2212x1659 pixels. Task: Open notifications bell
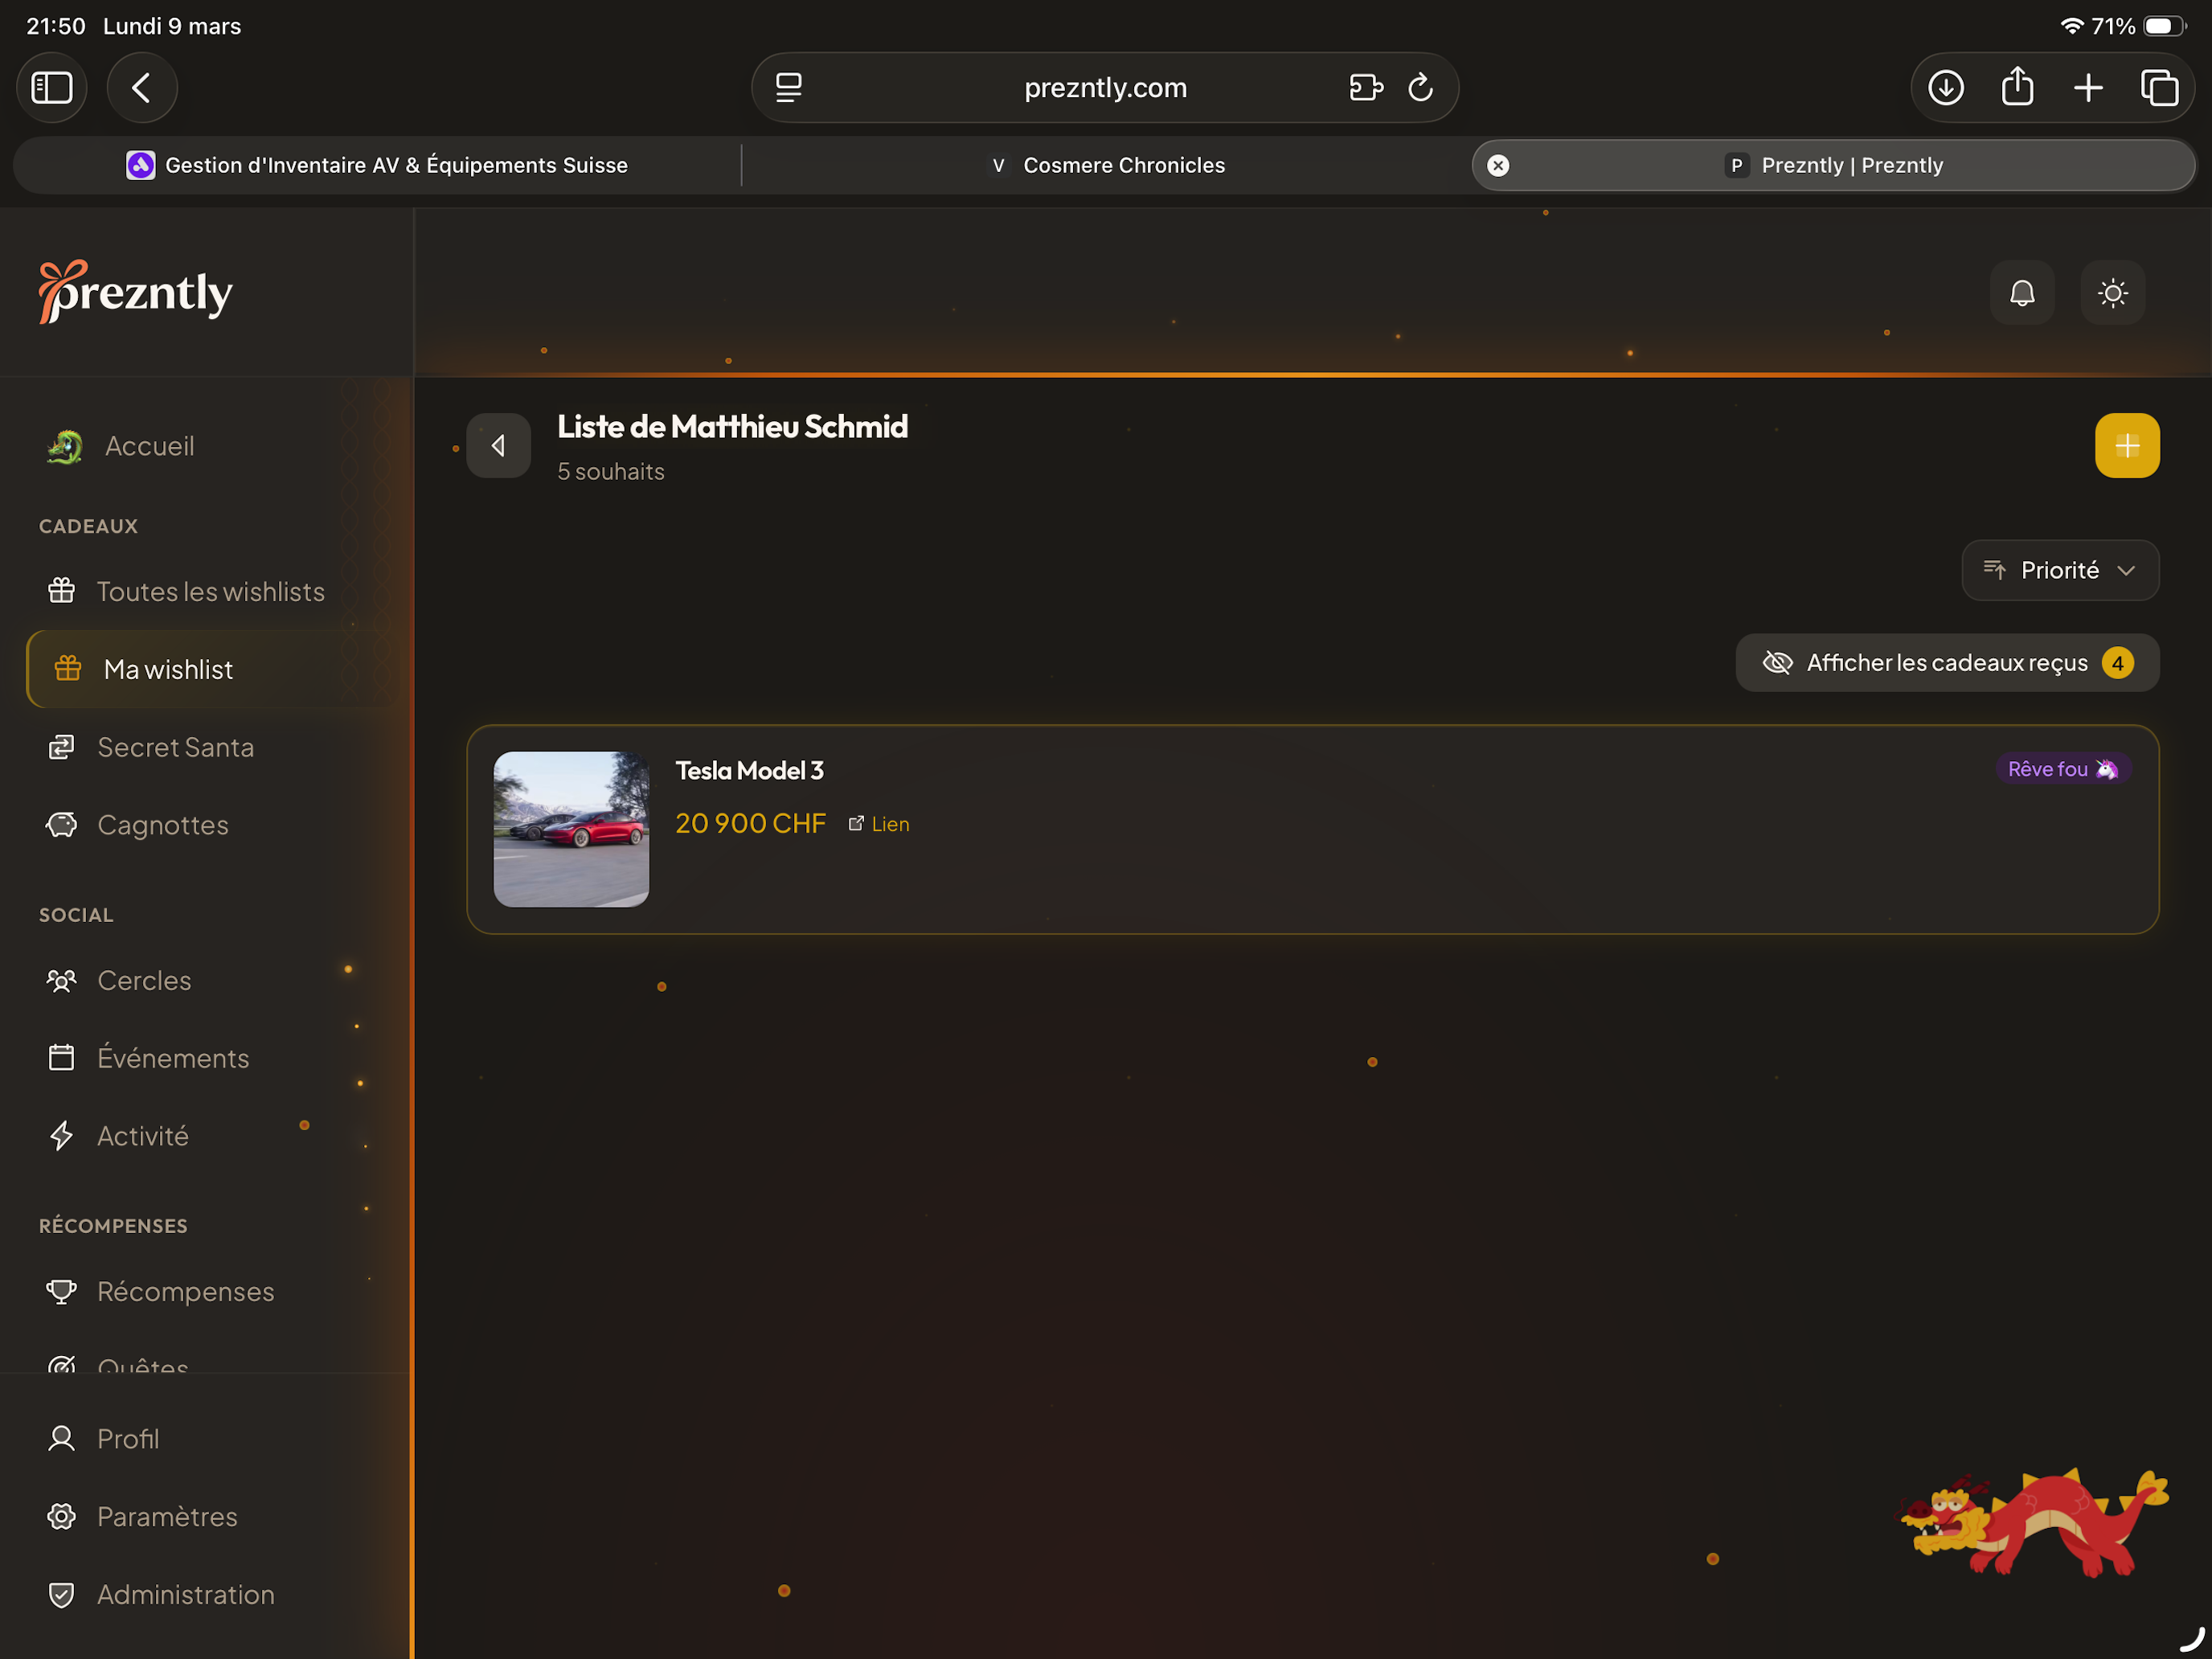click(2023, 293)
